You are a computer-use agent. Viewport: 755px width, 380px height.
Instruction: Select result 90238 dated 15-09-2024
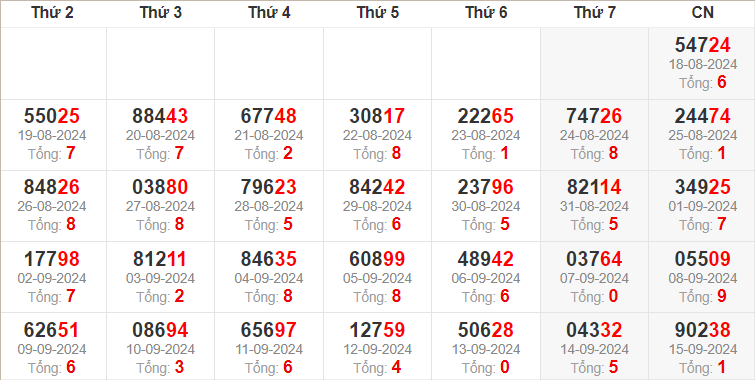pyautogui.click(x=703, y=330)
